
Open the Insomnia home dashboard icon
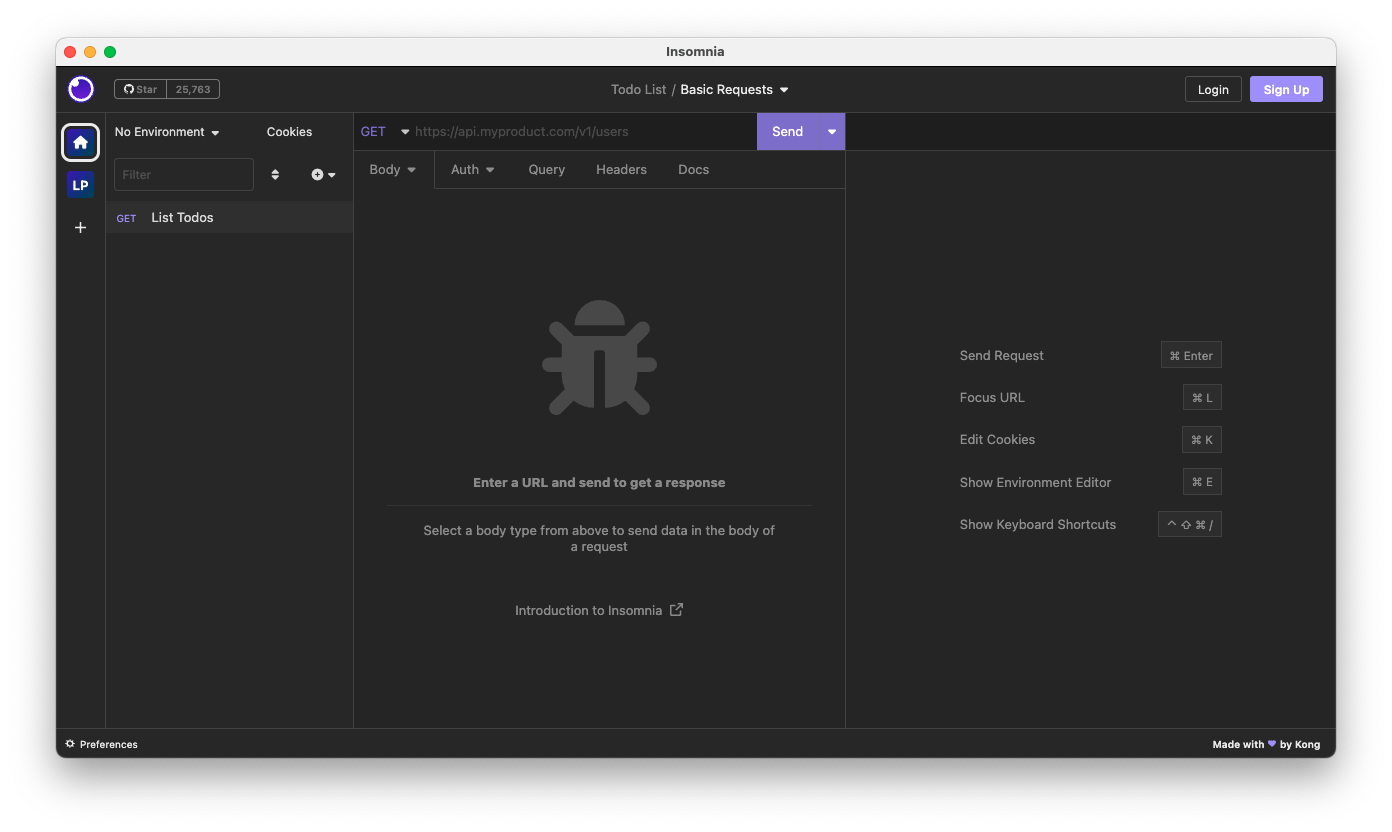[x=80, y=142]
